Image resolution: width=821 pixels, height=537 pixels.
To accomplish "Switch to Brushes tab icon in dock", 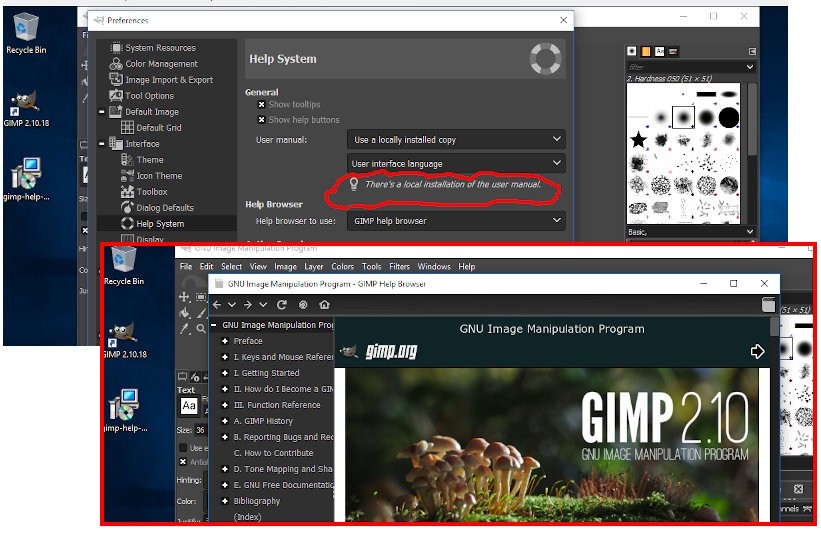I will (632, 51).
